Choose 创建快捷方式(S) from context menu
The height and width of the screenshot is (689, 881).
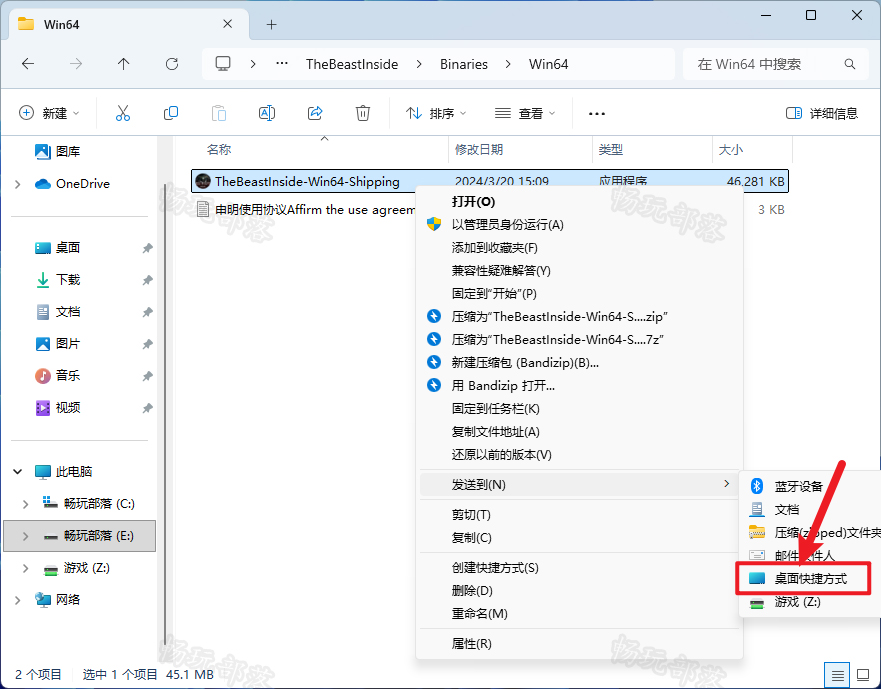point(579,568)
